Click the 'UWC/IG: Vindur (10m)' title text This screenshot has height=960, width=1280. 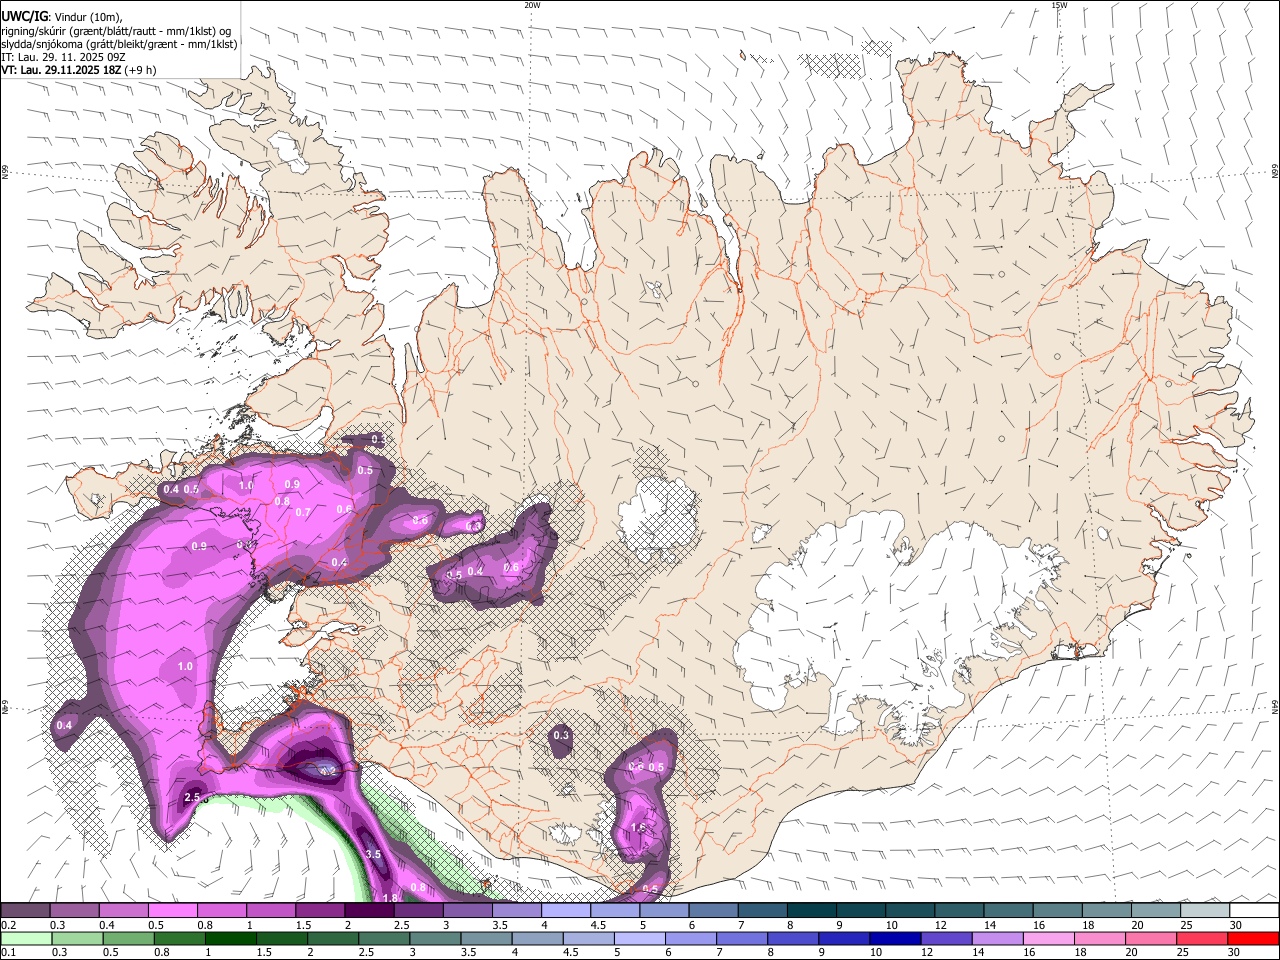click(x=61, y=17)
